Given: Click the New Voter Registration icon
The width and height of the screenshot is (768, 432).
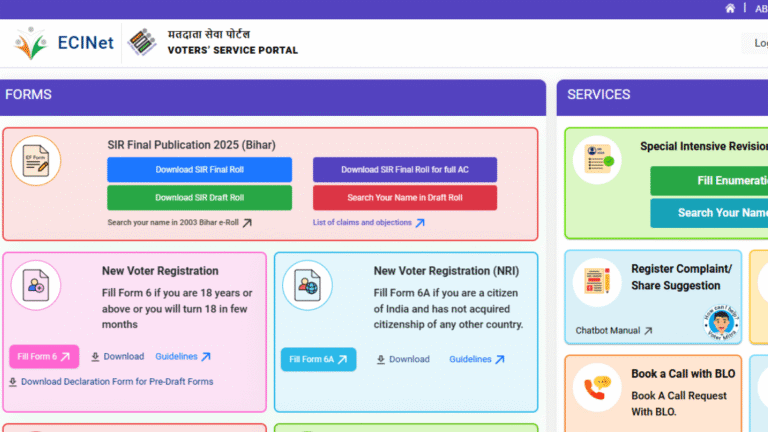Looking at the screenshot, I should tap(36, 285).
